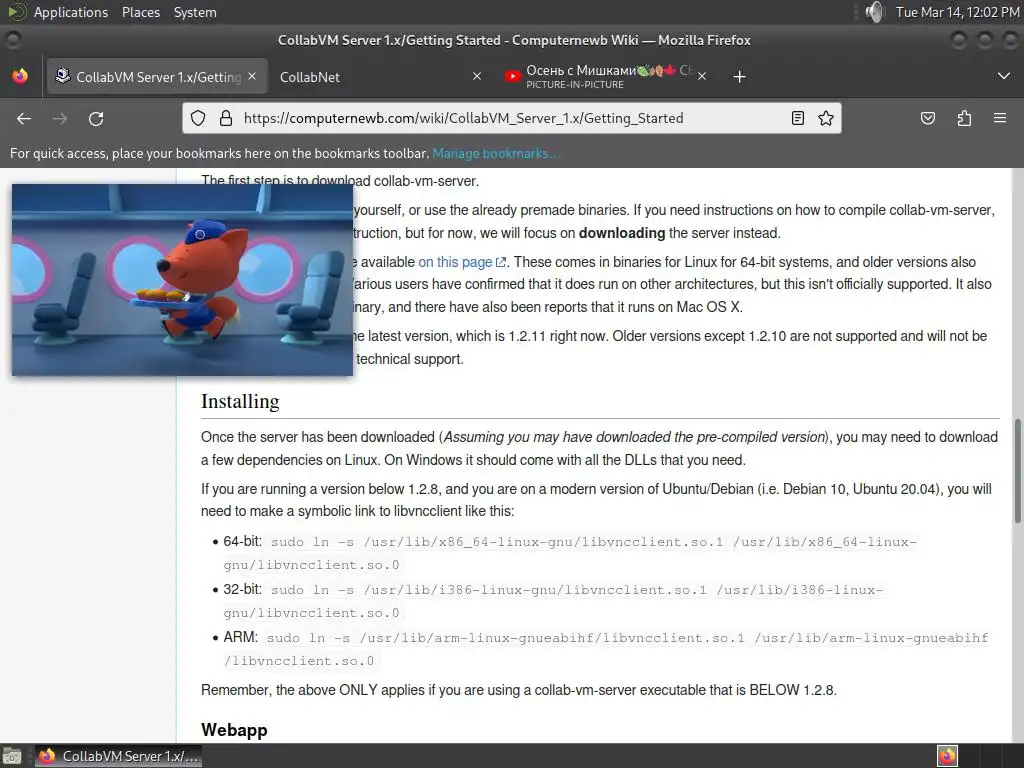View site security lock information
This screenshot has height=768, width=1024.
click(226, 118)
